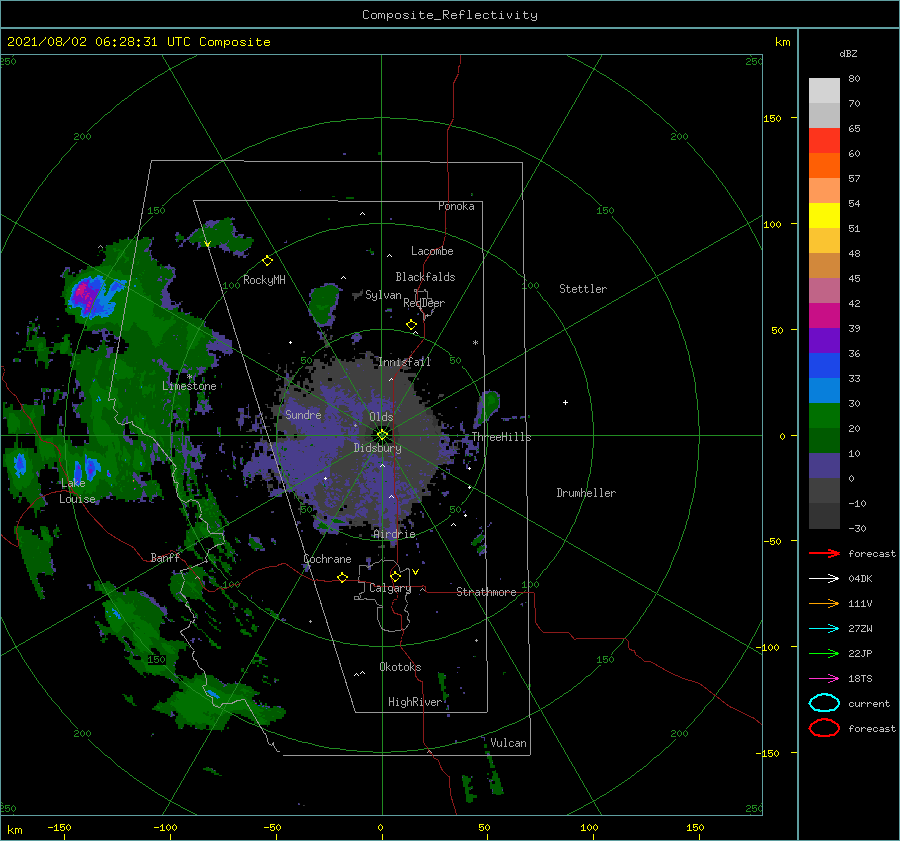Image resolution: width=900 pixels, height=841 pixels.
Task: Click the Airdrie city label
Action: 394,534
